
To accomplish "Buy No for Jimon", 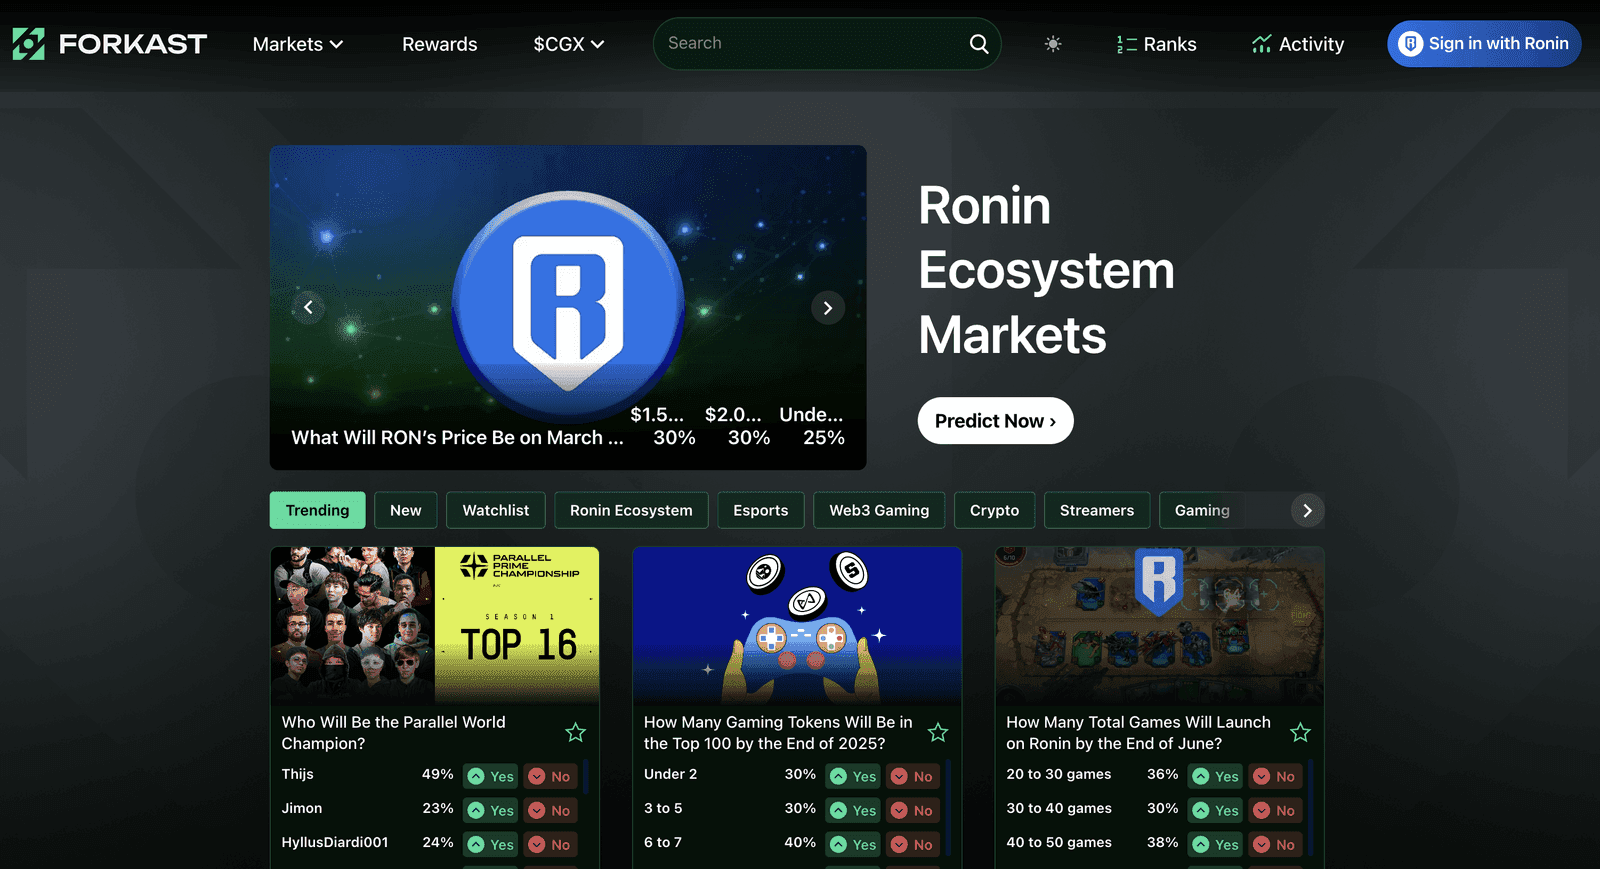I will (x=549, y=810).
